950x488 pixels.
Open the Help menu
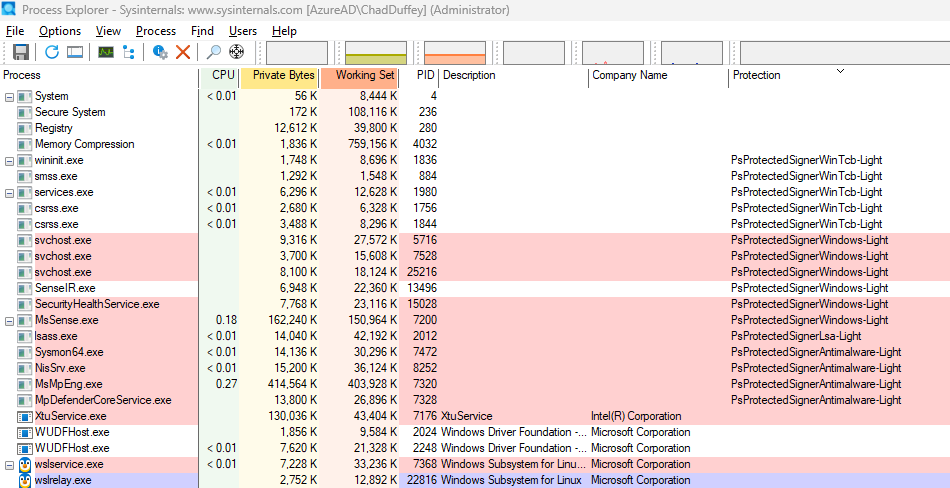pyautogui.click(x=284, y=31)
